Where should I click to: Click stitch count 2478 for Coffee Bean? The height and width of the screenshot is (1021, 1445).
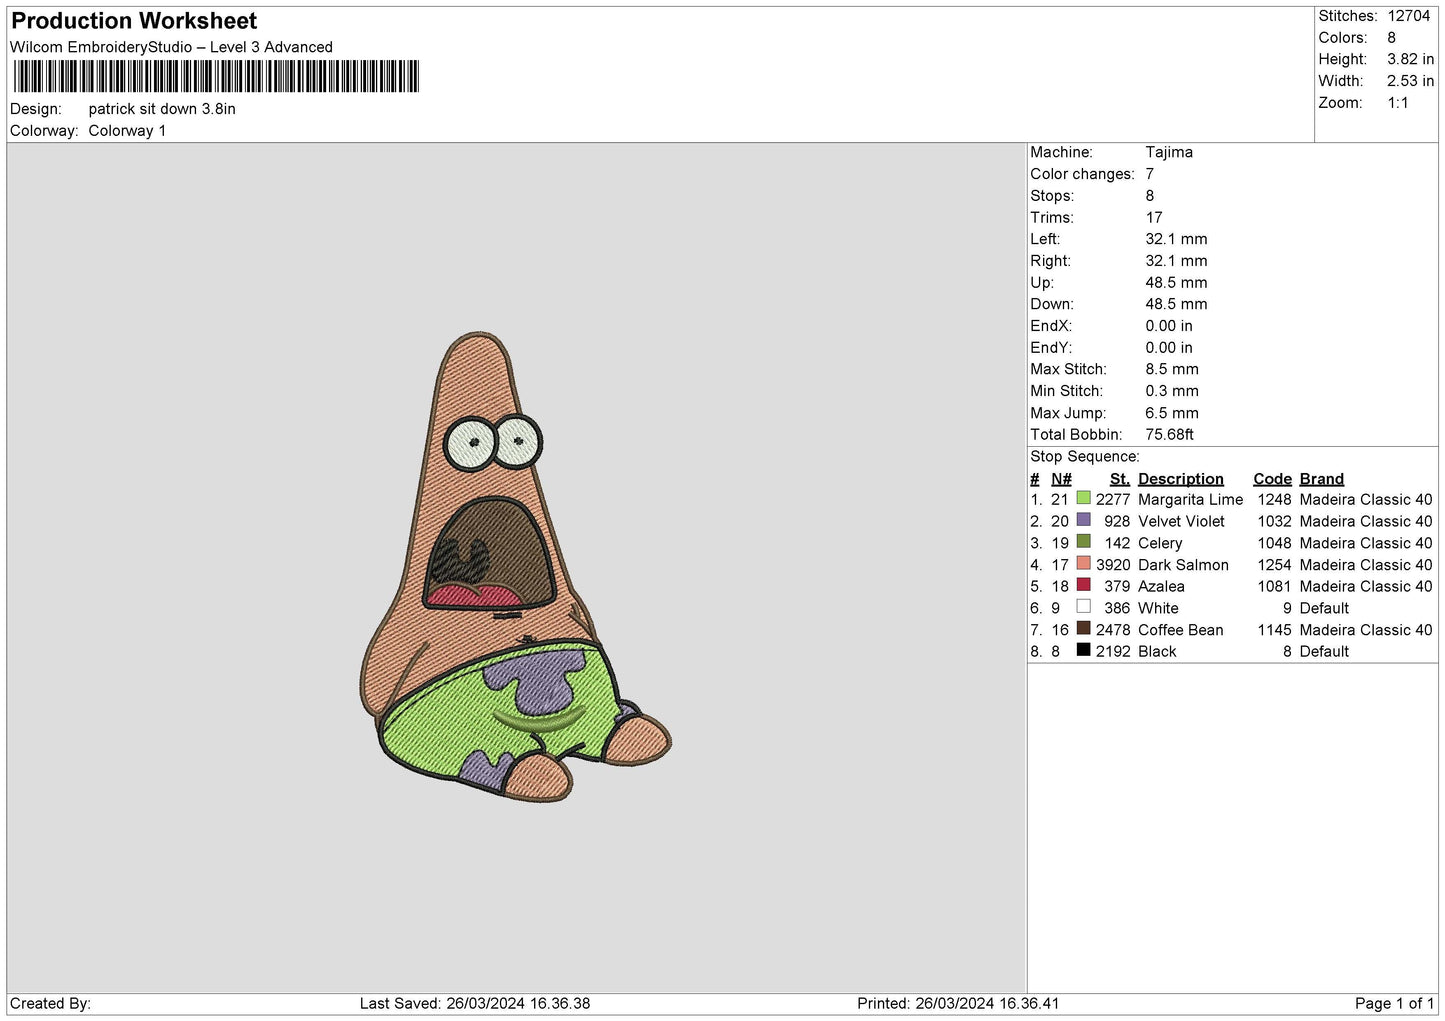point(1113,630)
